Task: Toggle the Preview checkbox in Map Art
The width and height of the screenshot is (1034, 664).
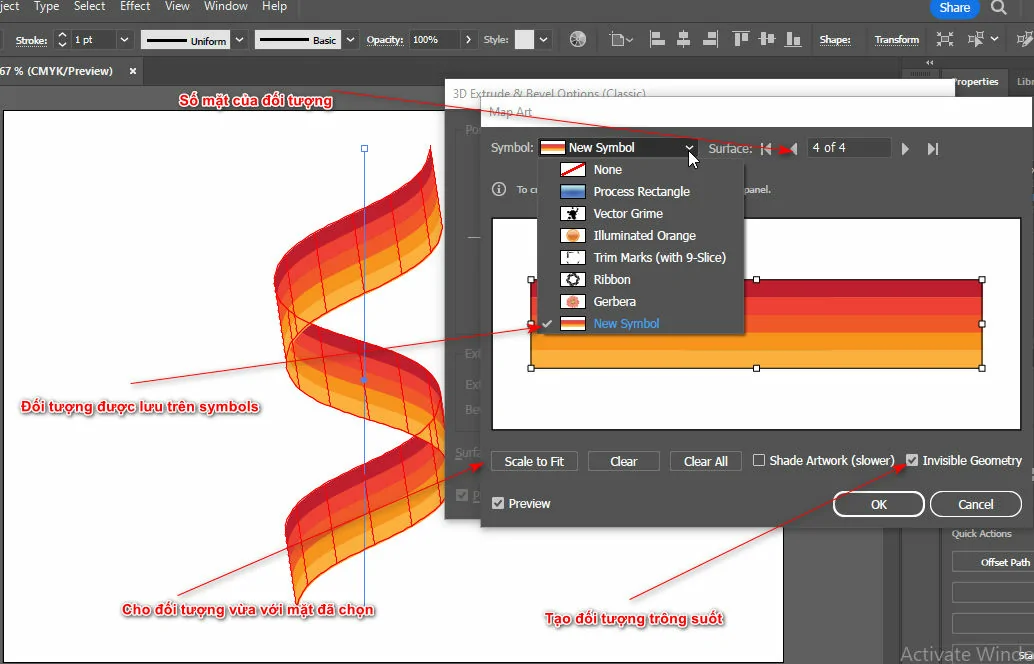Action: pos(498,504)
